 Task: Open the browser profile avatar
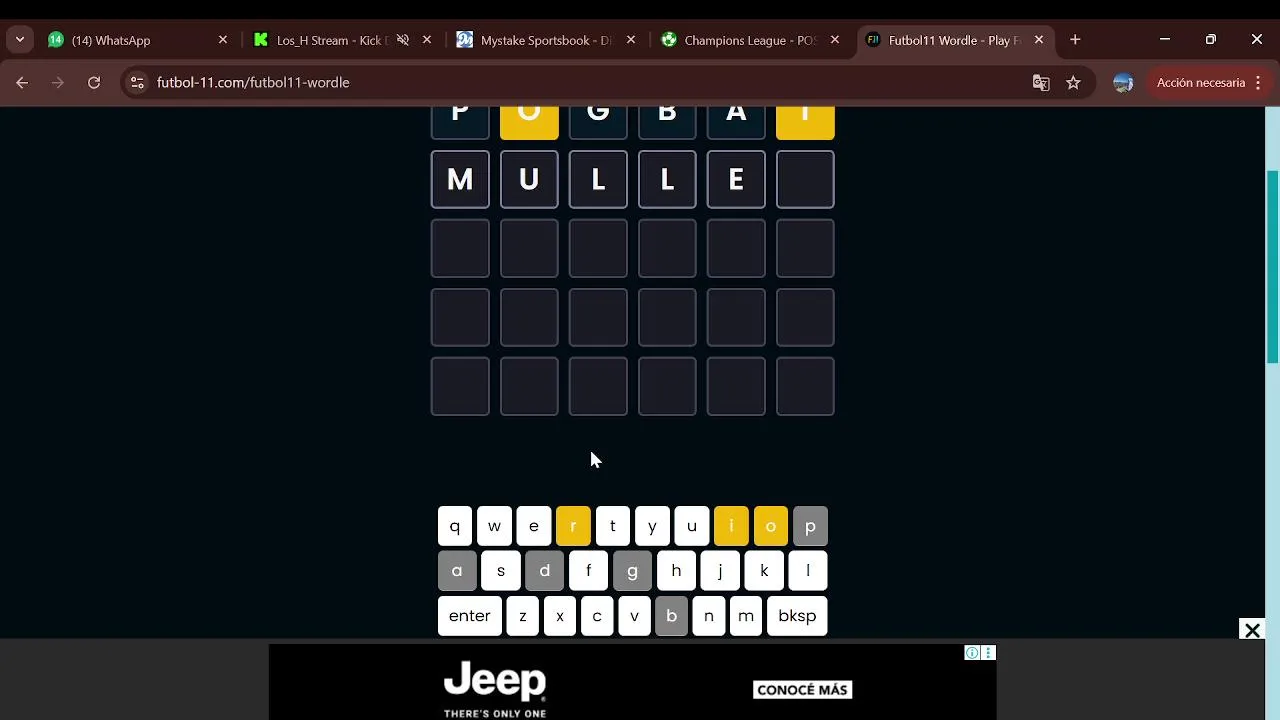1123,83
